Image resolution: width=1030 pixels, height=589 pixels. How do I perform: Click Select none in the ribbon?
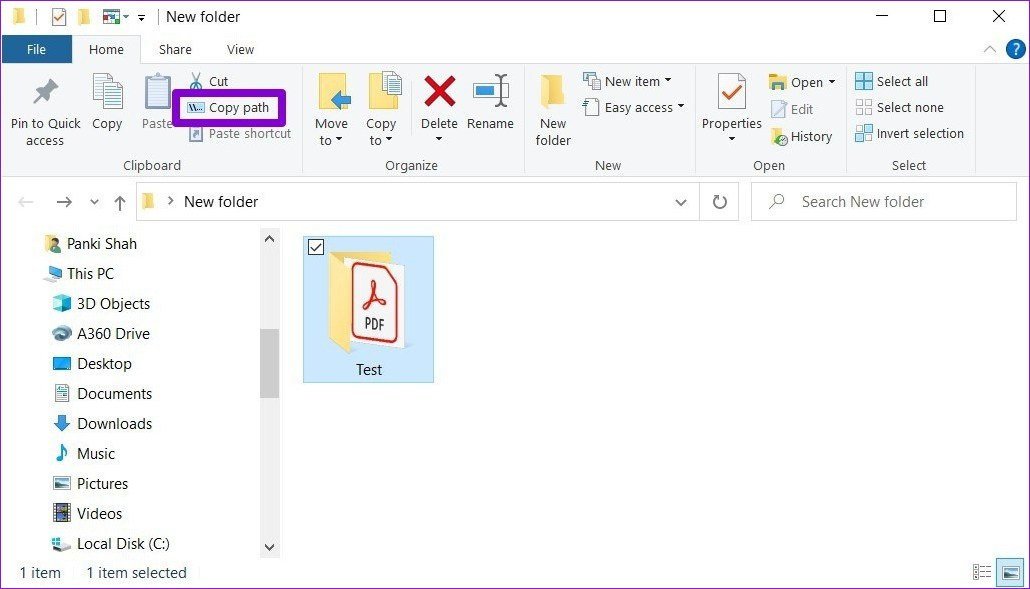[x=899, y=108]
